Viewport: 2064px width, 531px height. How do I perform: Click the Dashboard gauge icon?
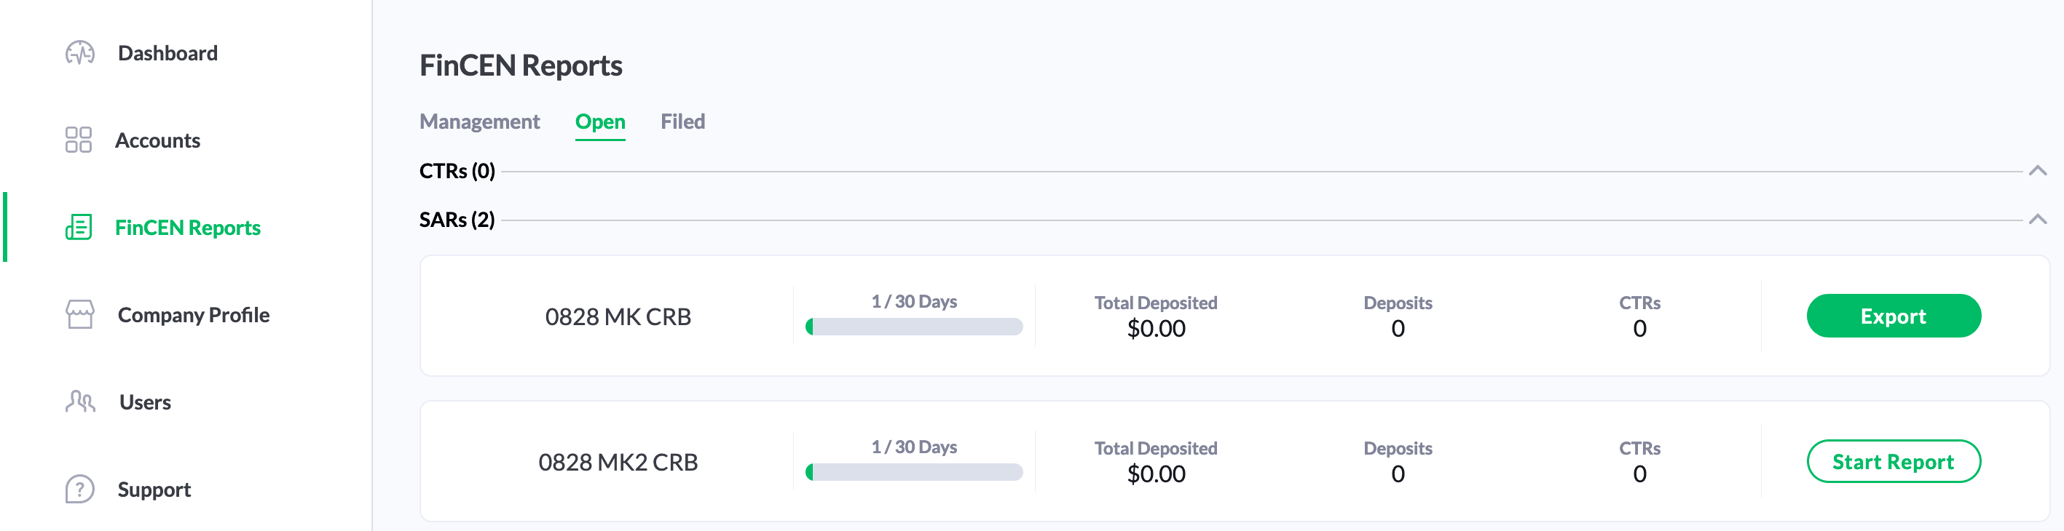click(80, 53)
